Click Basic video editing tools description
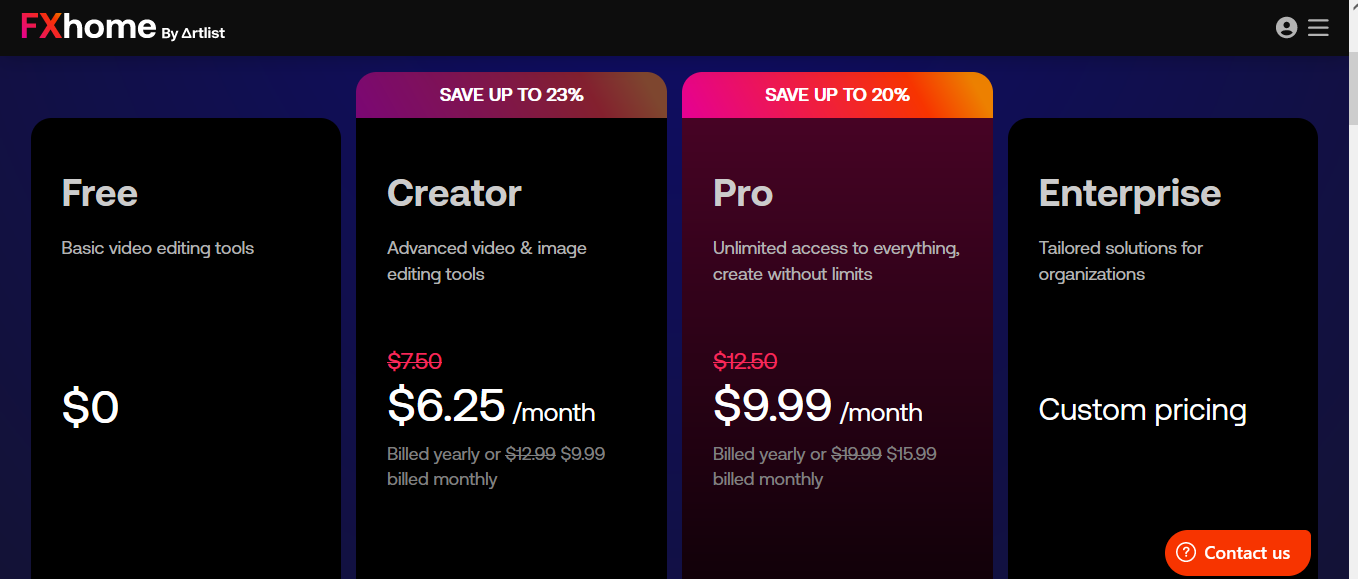 158,248
